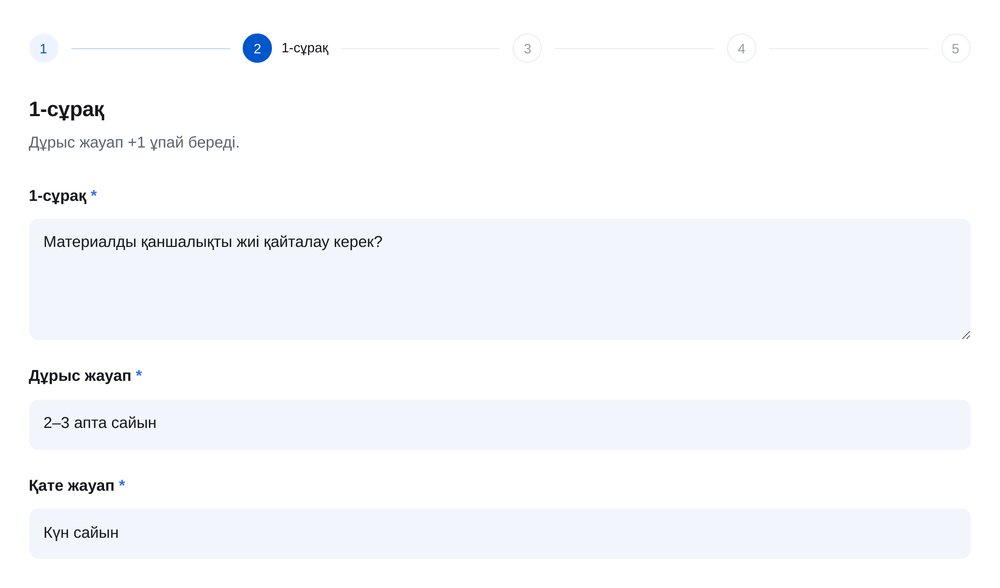The image size is (1000, 588).
Task: Go back to step 1 circle
Action: [x=43, y=48]
